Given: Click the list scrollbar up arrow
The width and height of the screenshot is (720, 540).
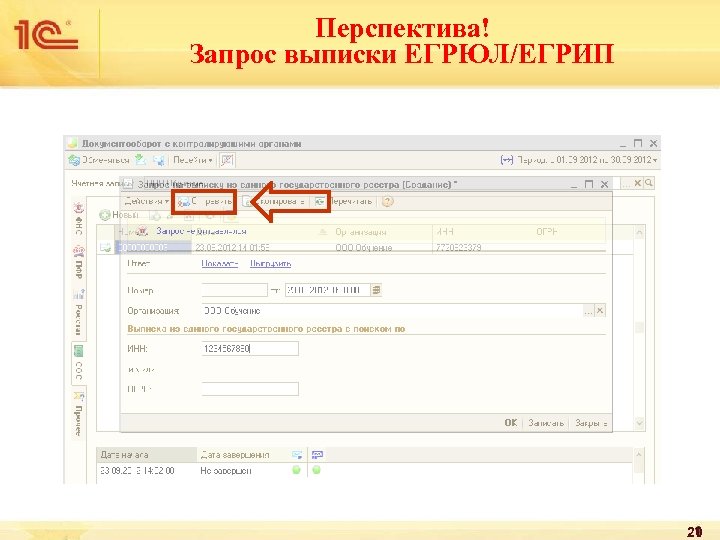Looking at the screenshot, I should pyautogui.click(x=639, y=232).
